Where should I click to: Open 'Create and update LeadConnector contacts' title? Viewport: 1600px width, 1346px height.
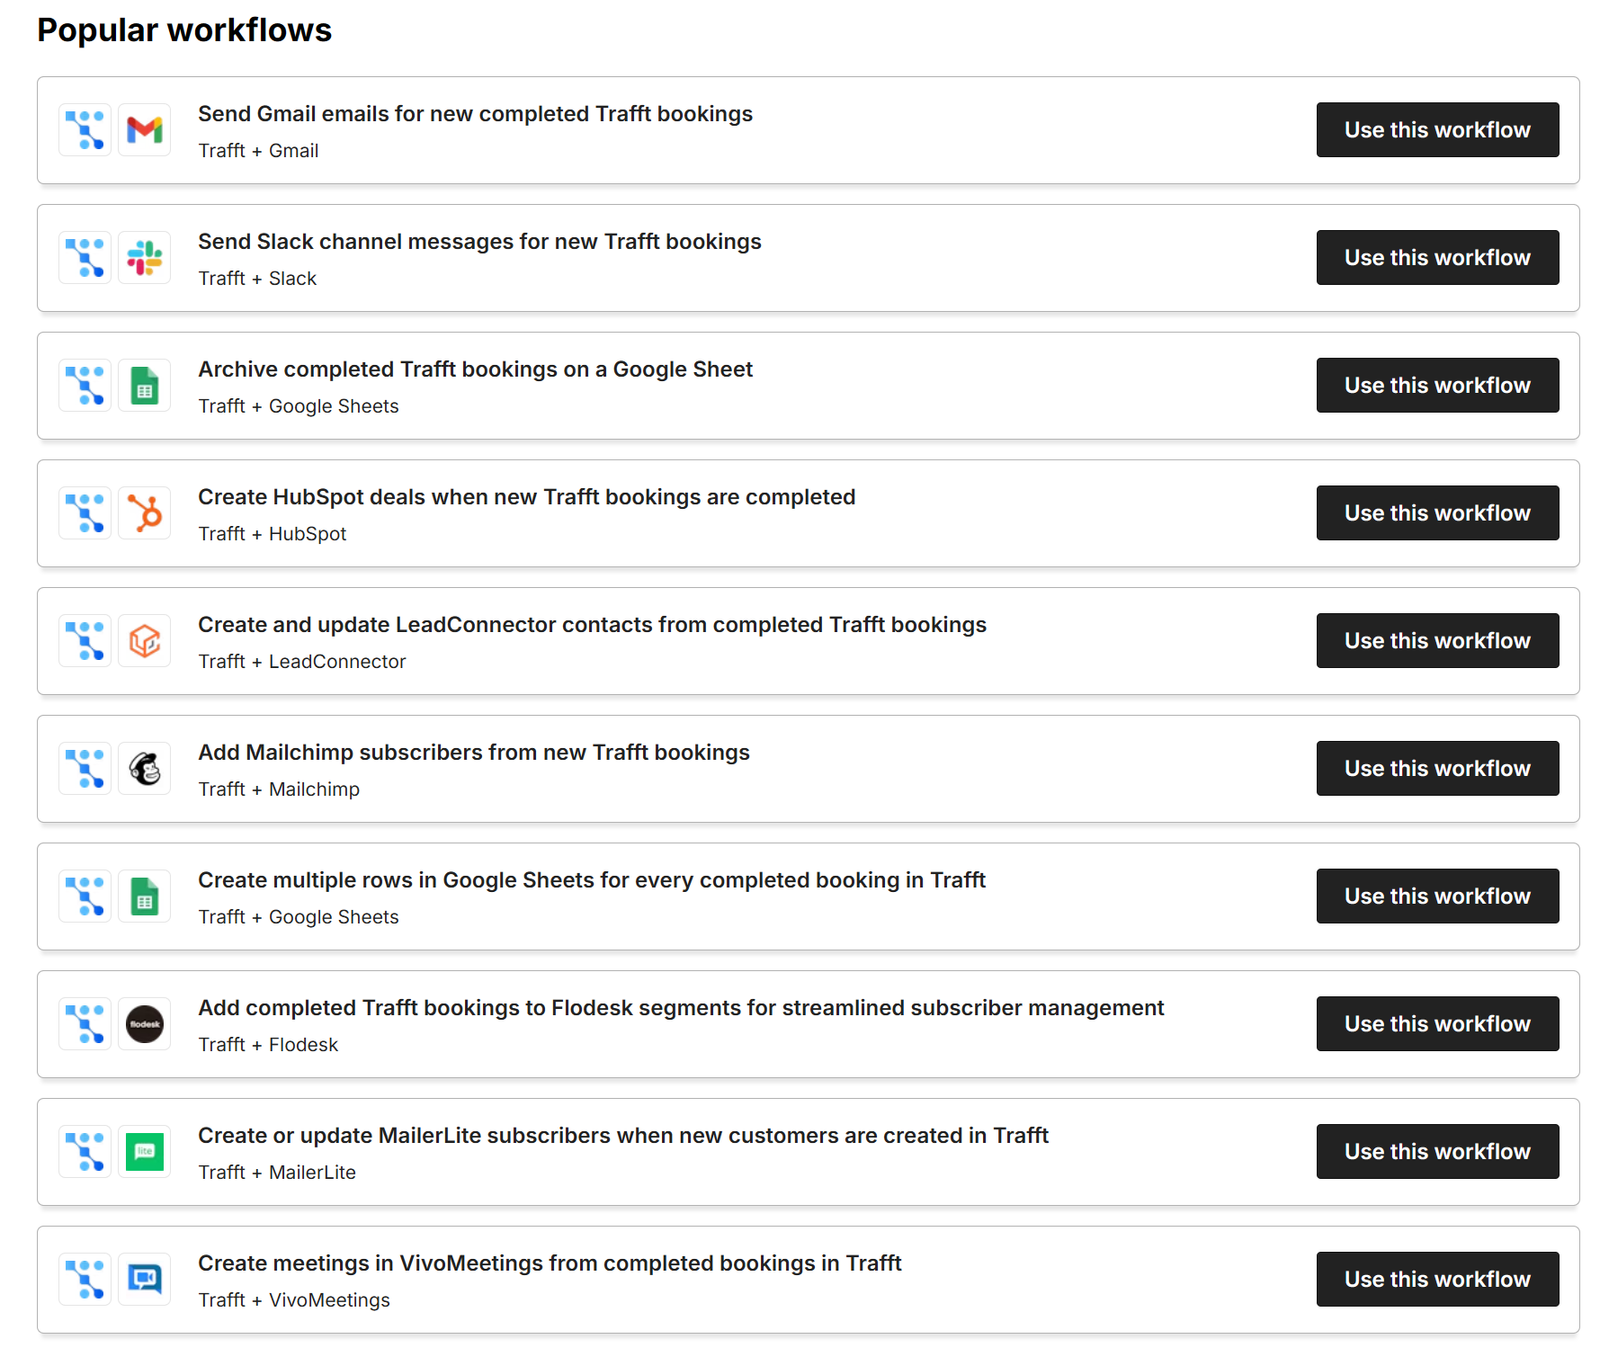click(x=592, y=625)
